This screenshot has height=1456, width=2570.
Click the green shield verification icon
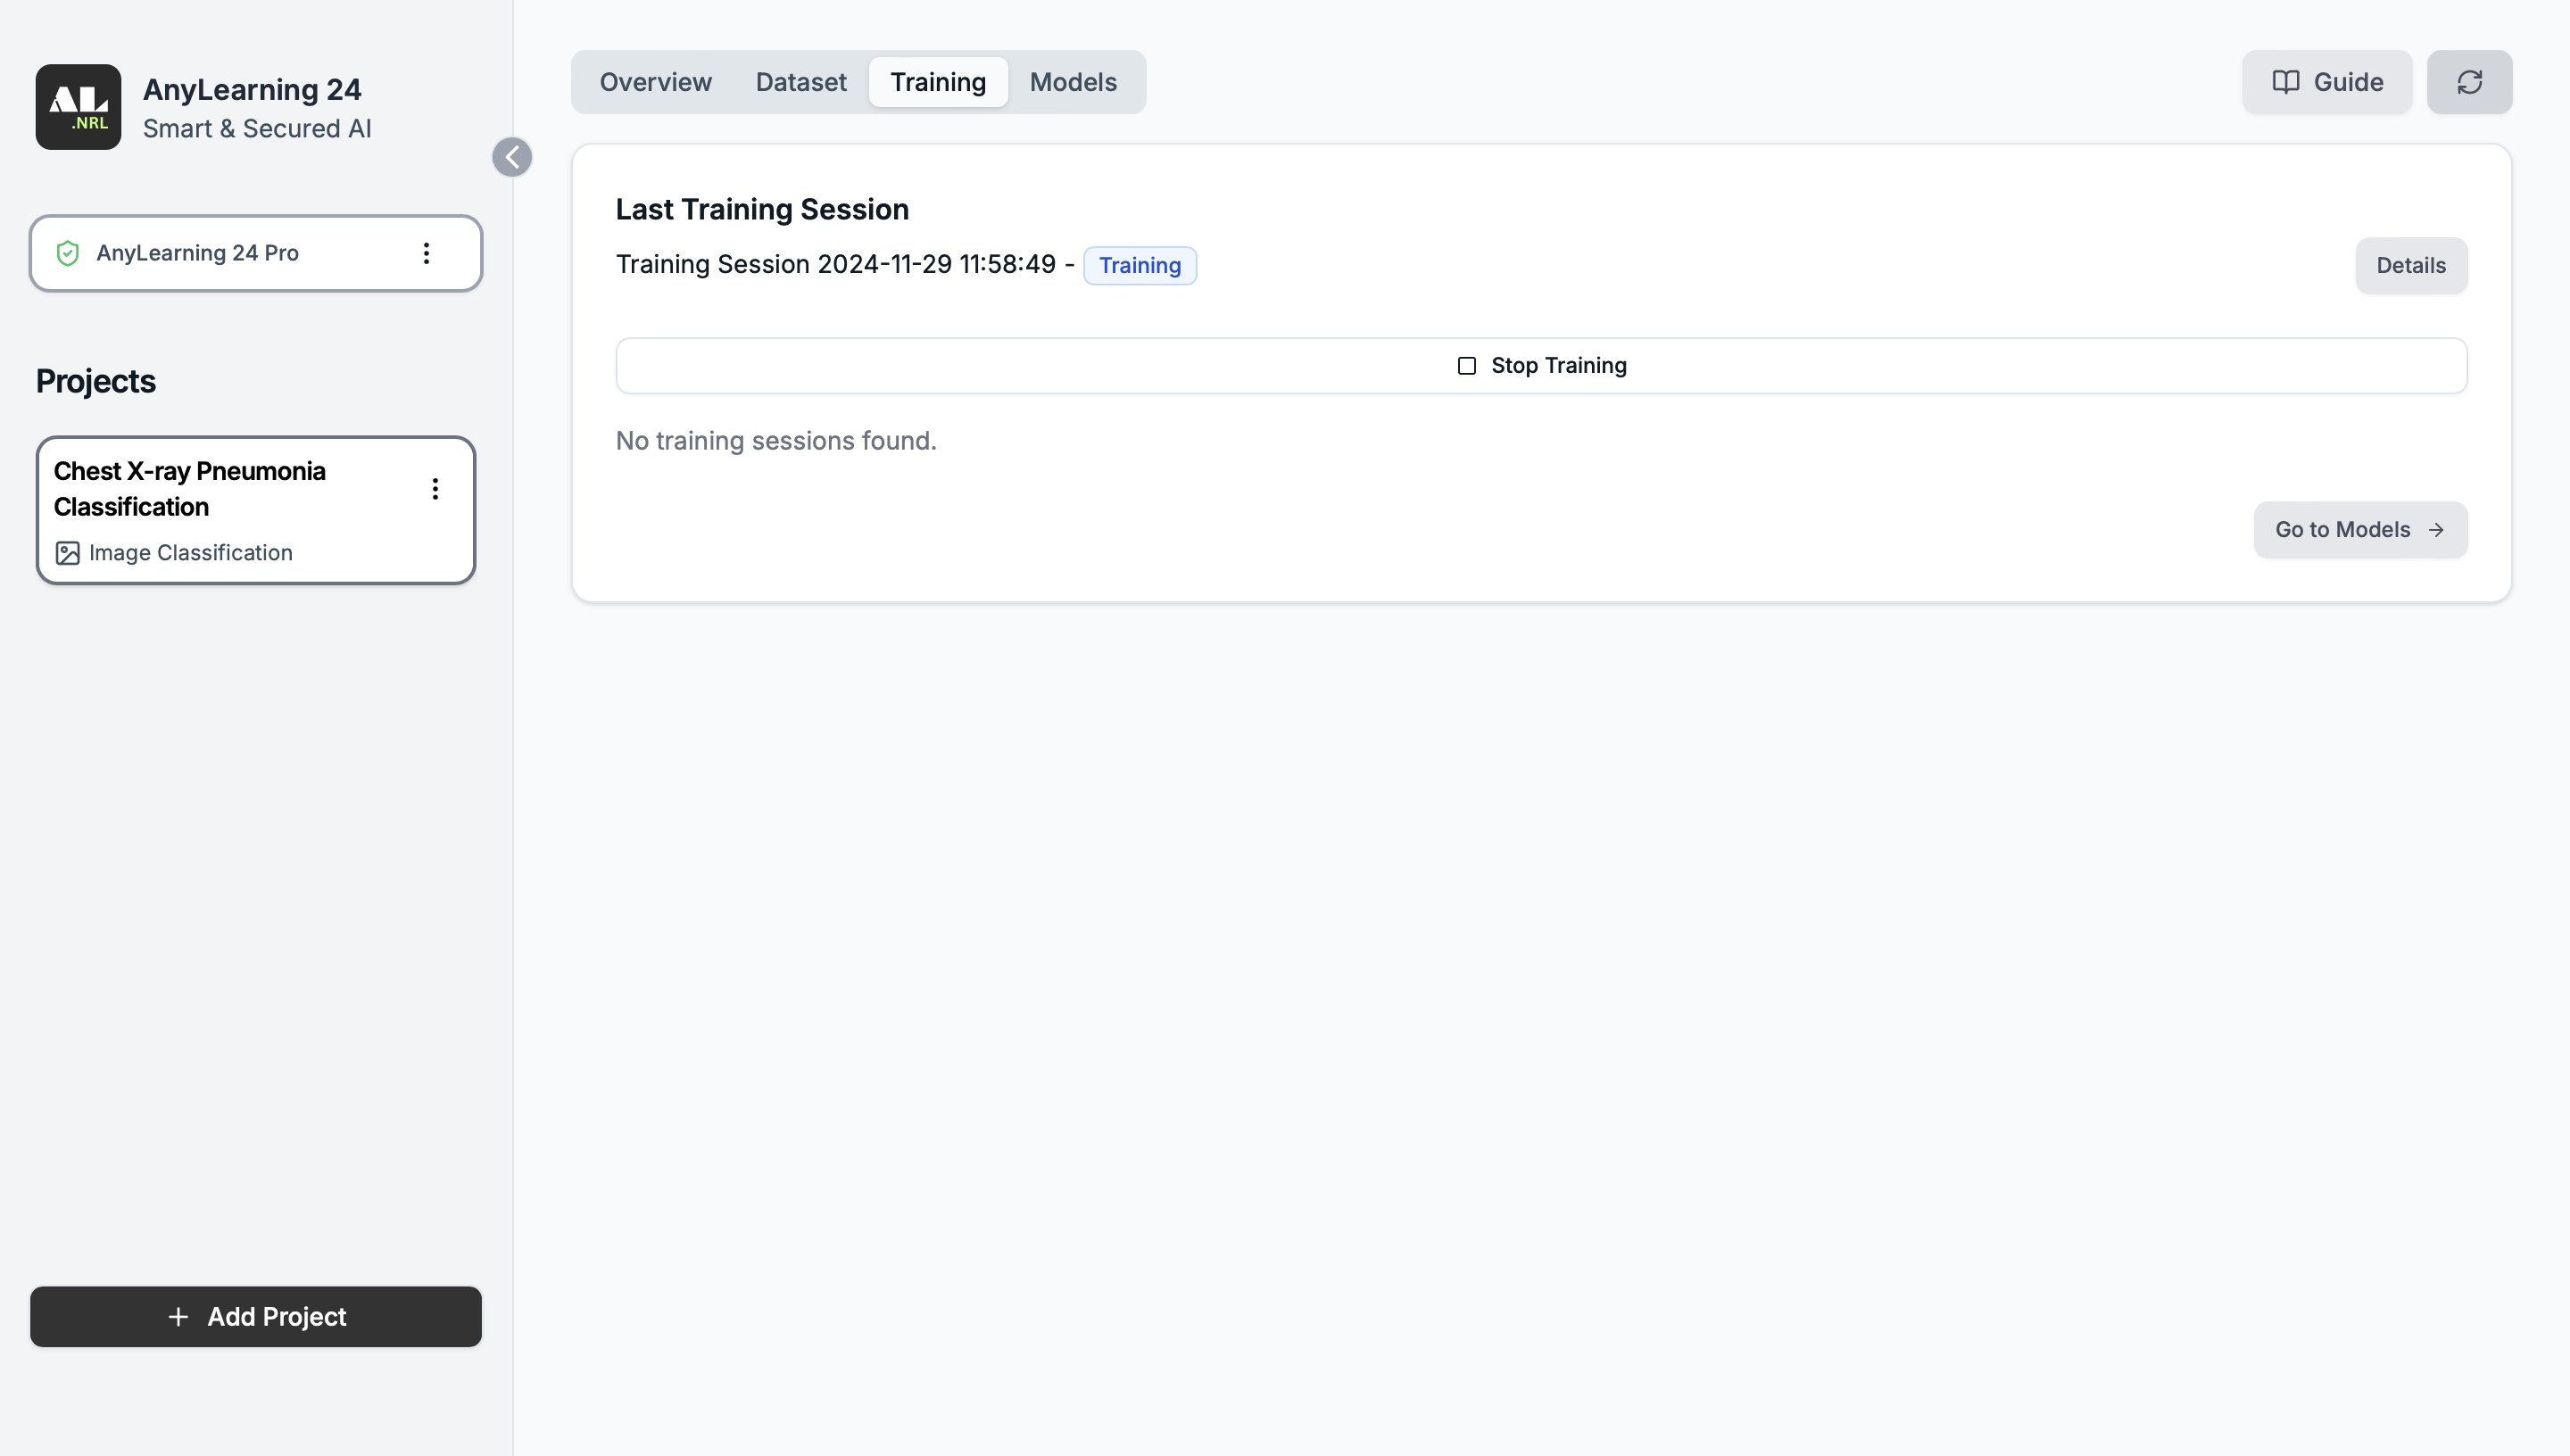tap(68, 253)
